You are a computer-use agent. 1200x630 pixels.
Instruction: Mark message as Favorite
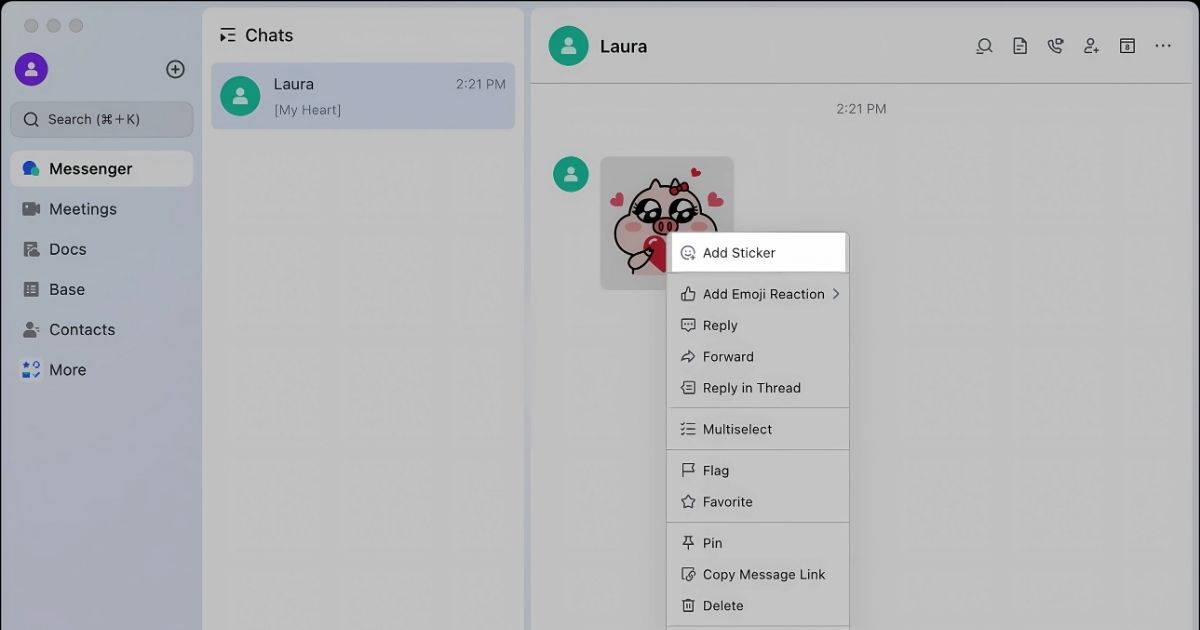click(x=758, y=502)
